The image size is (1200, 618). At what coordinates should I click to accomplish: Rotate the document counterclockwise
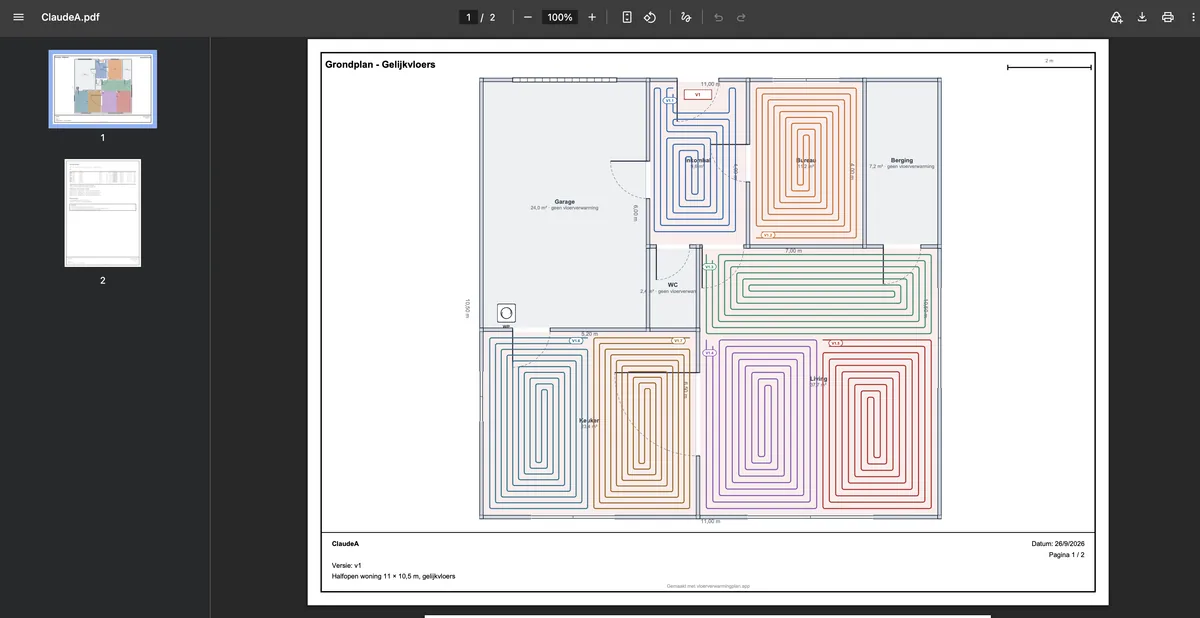coord(650,17)
